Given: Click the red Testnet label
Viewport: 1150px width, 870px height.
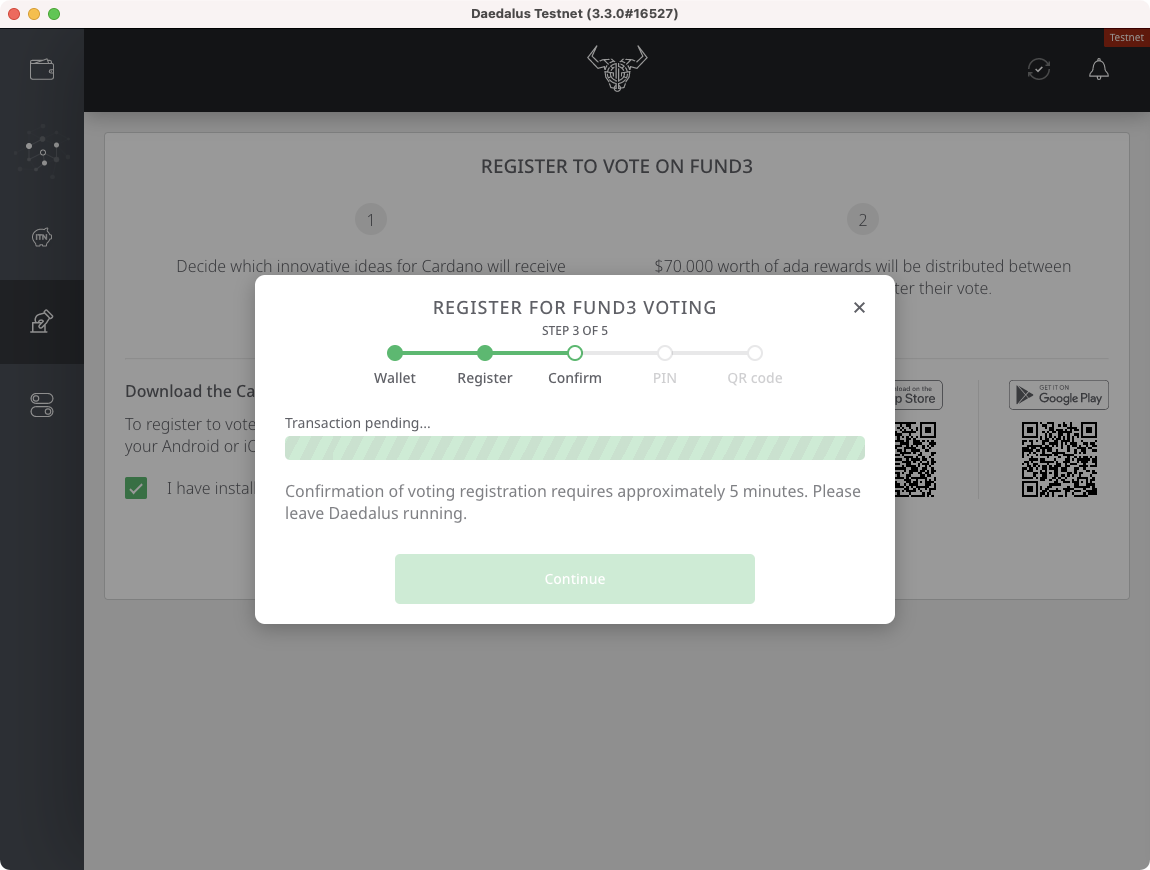Looking at the screenshot, I should (1126, 37).
